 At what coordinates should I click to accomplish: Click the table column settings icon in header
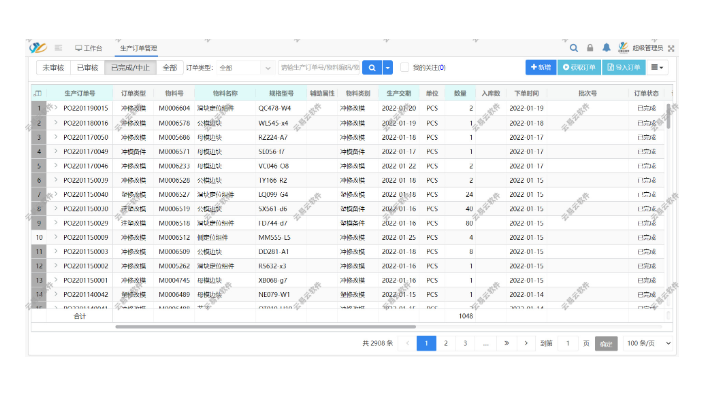point(38,93)
